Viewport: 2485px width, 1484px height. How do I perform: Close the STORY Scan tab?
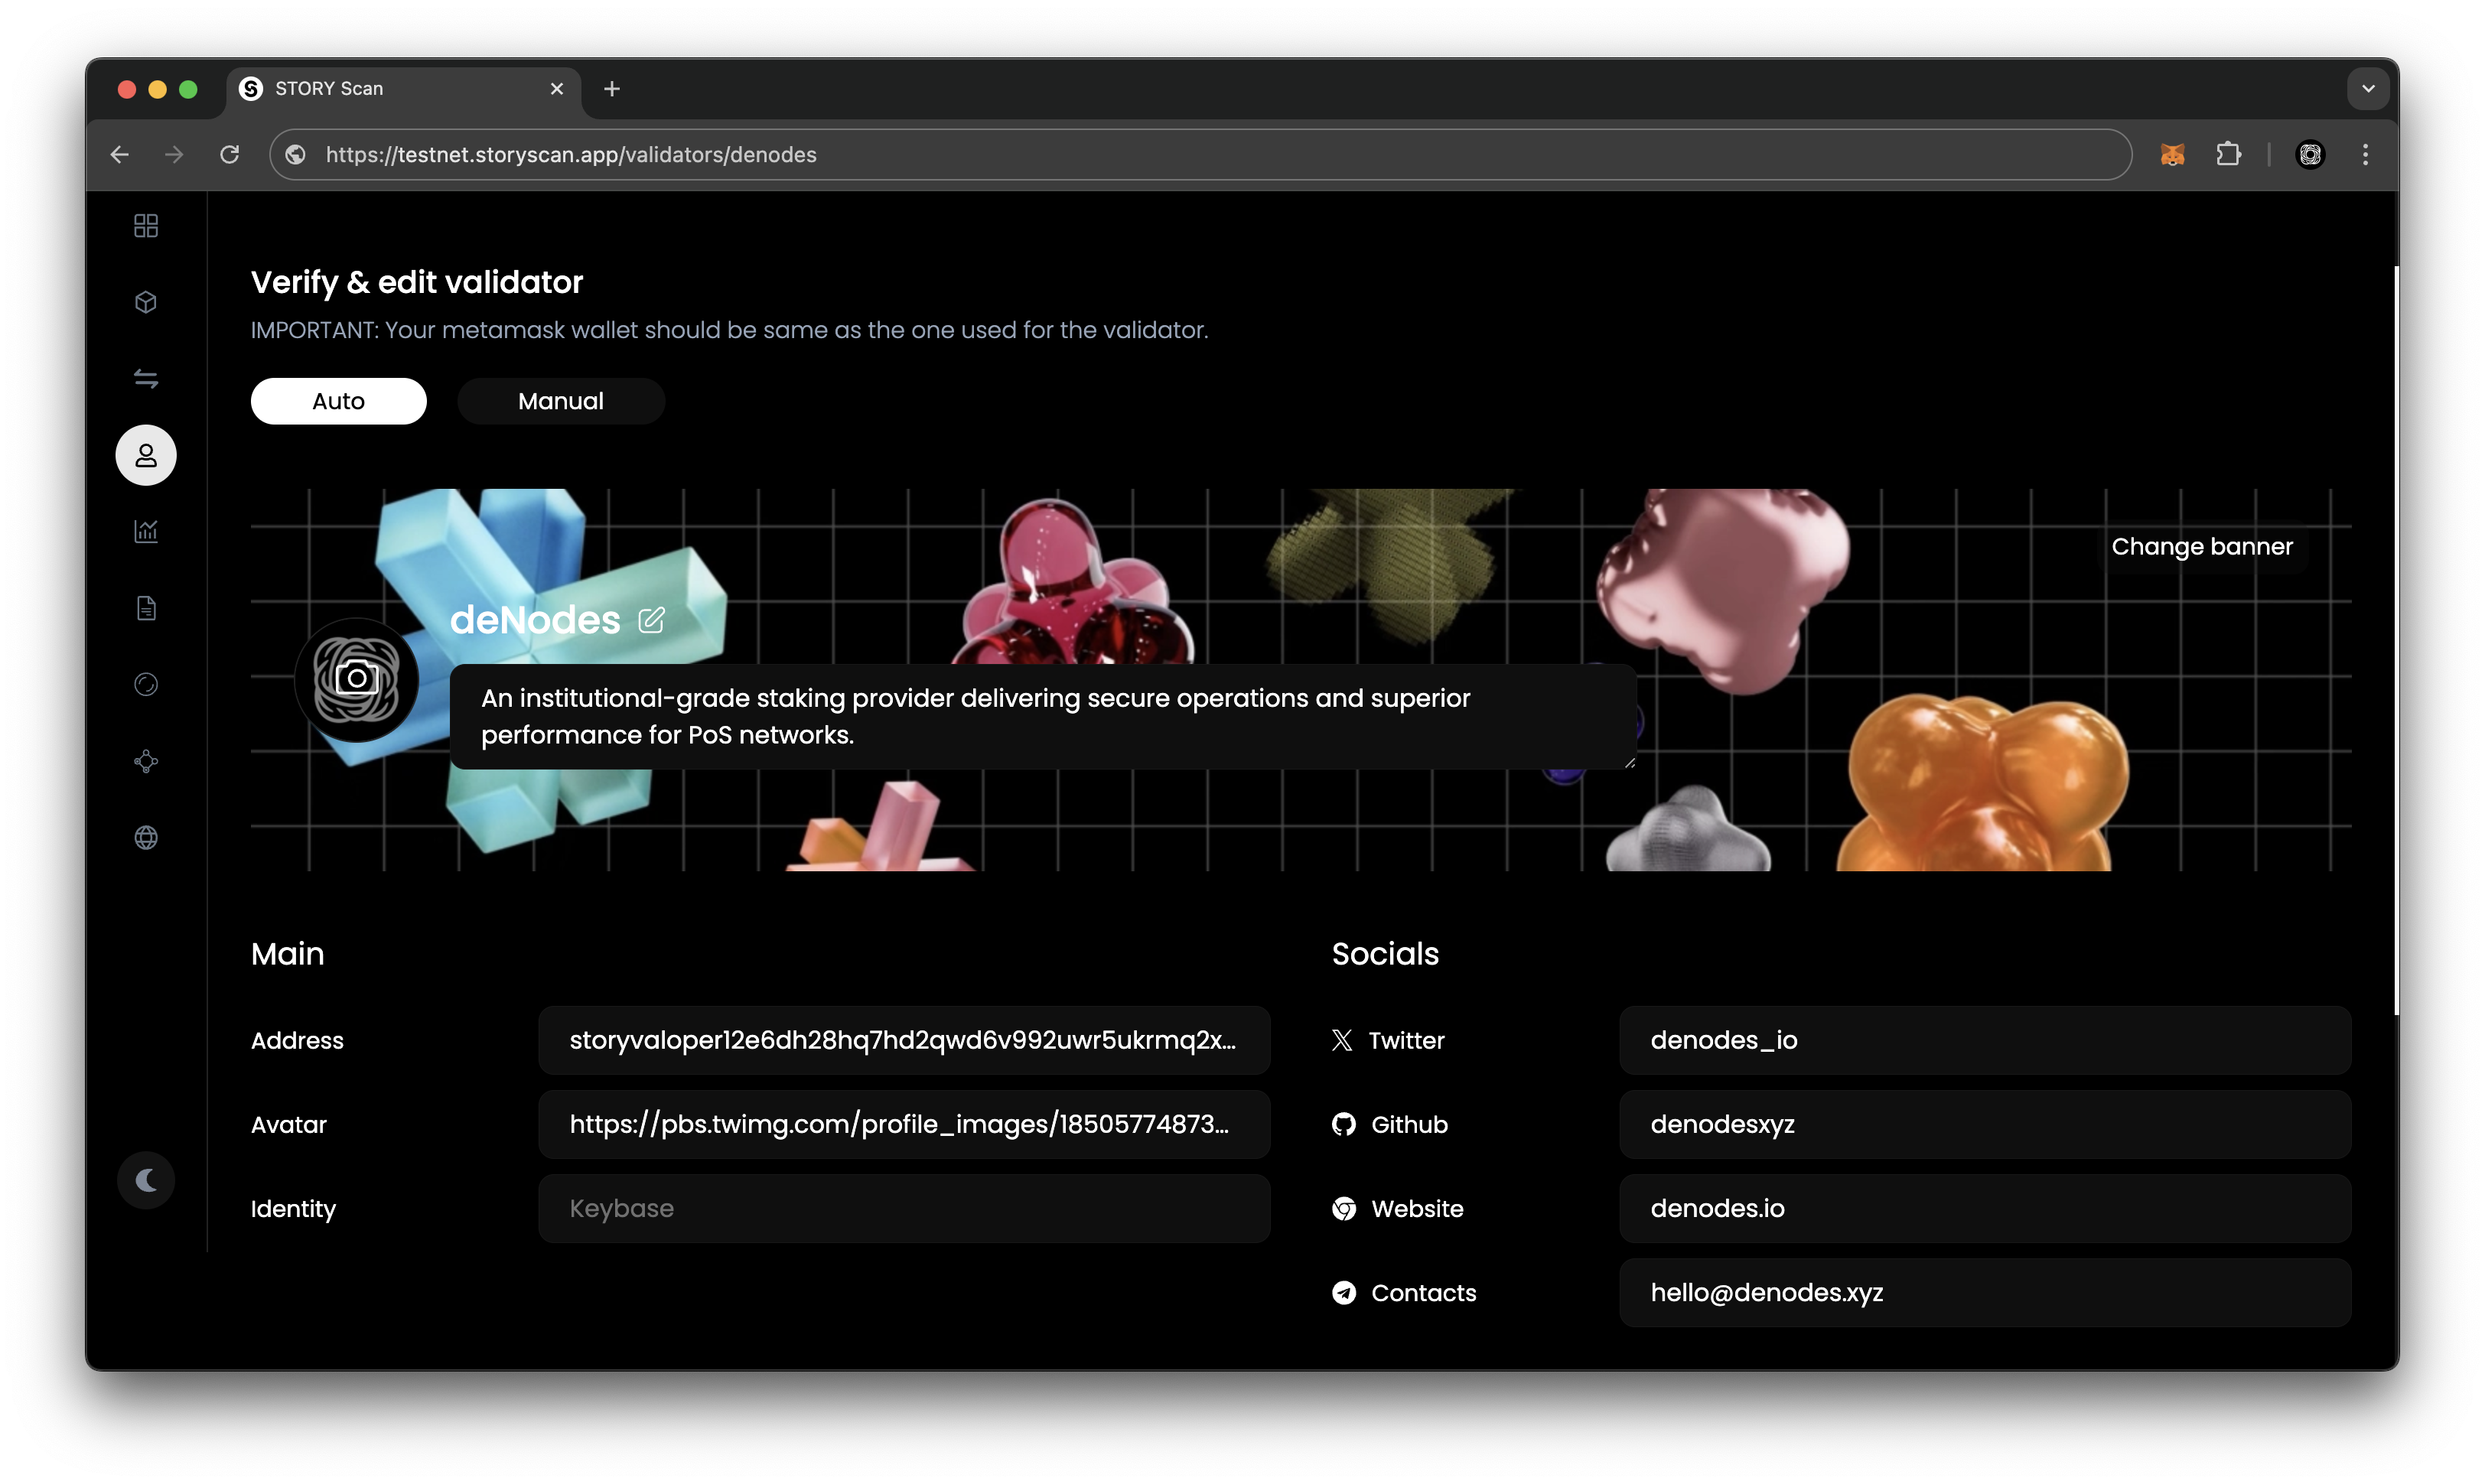click(x=557, y=89)
